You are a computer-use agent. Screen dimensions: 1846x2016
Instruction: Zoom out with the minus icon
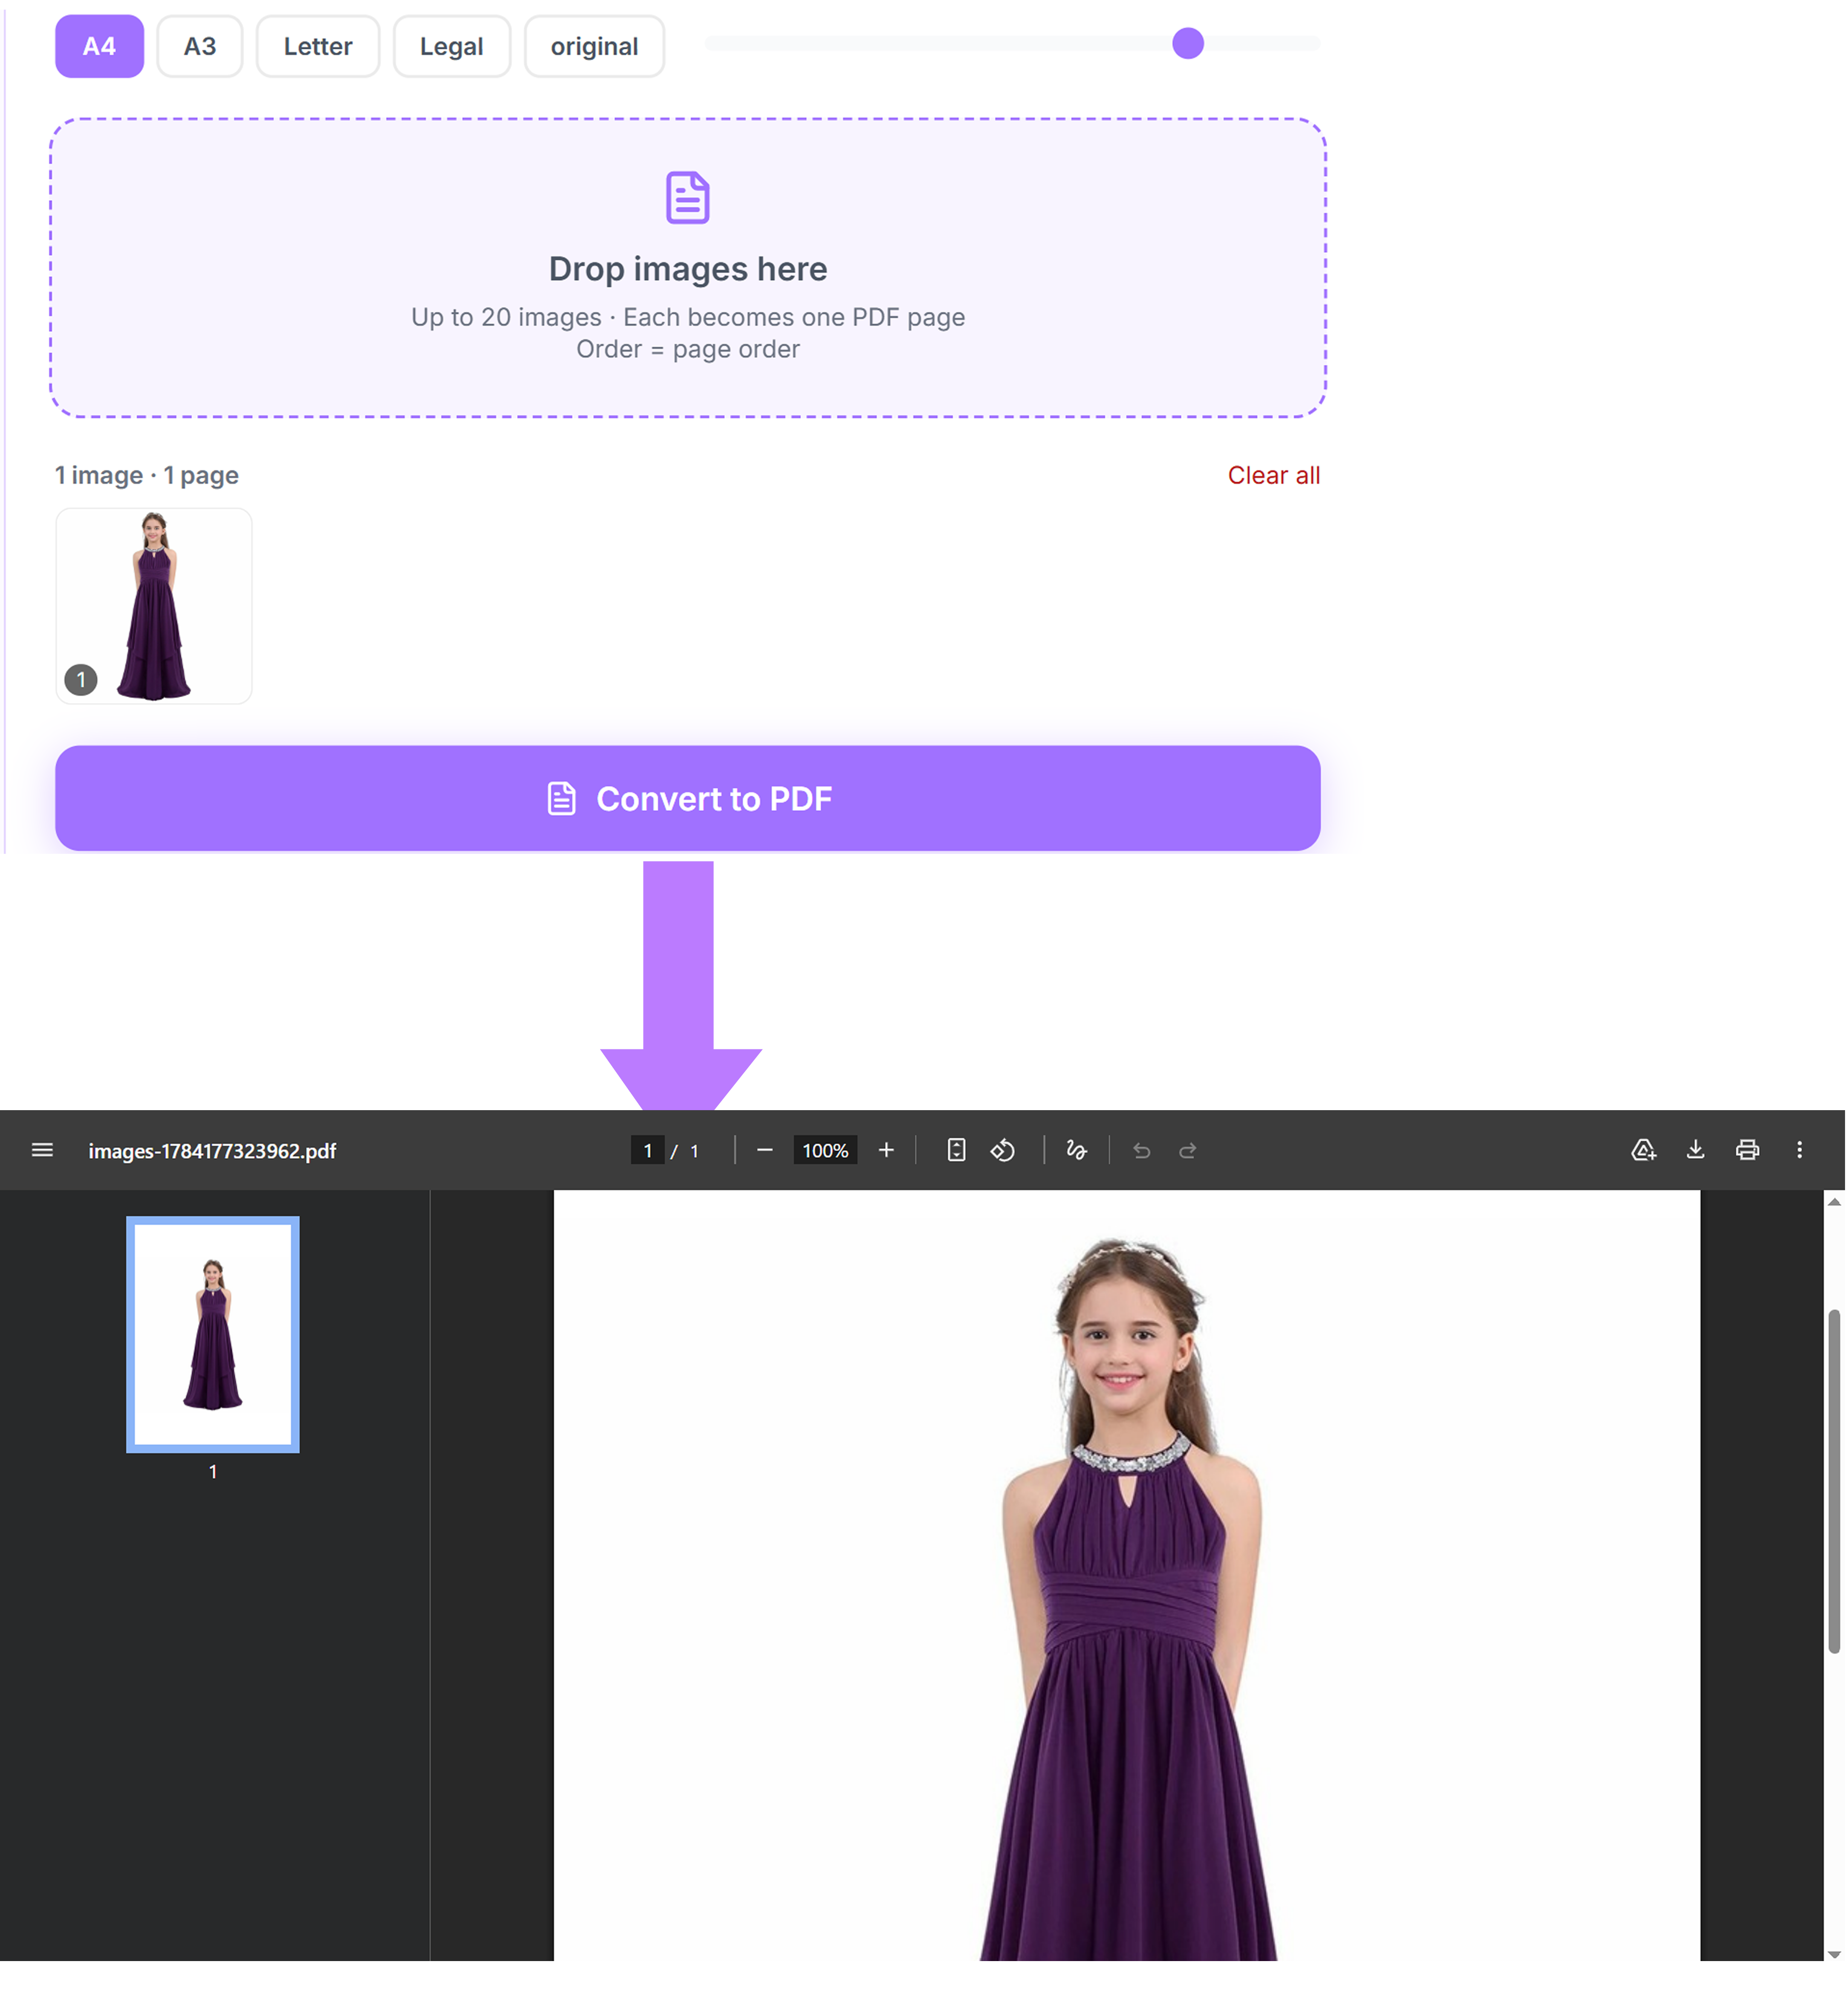[x=765, y=1150]
